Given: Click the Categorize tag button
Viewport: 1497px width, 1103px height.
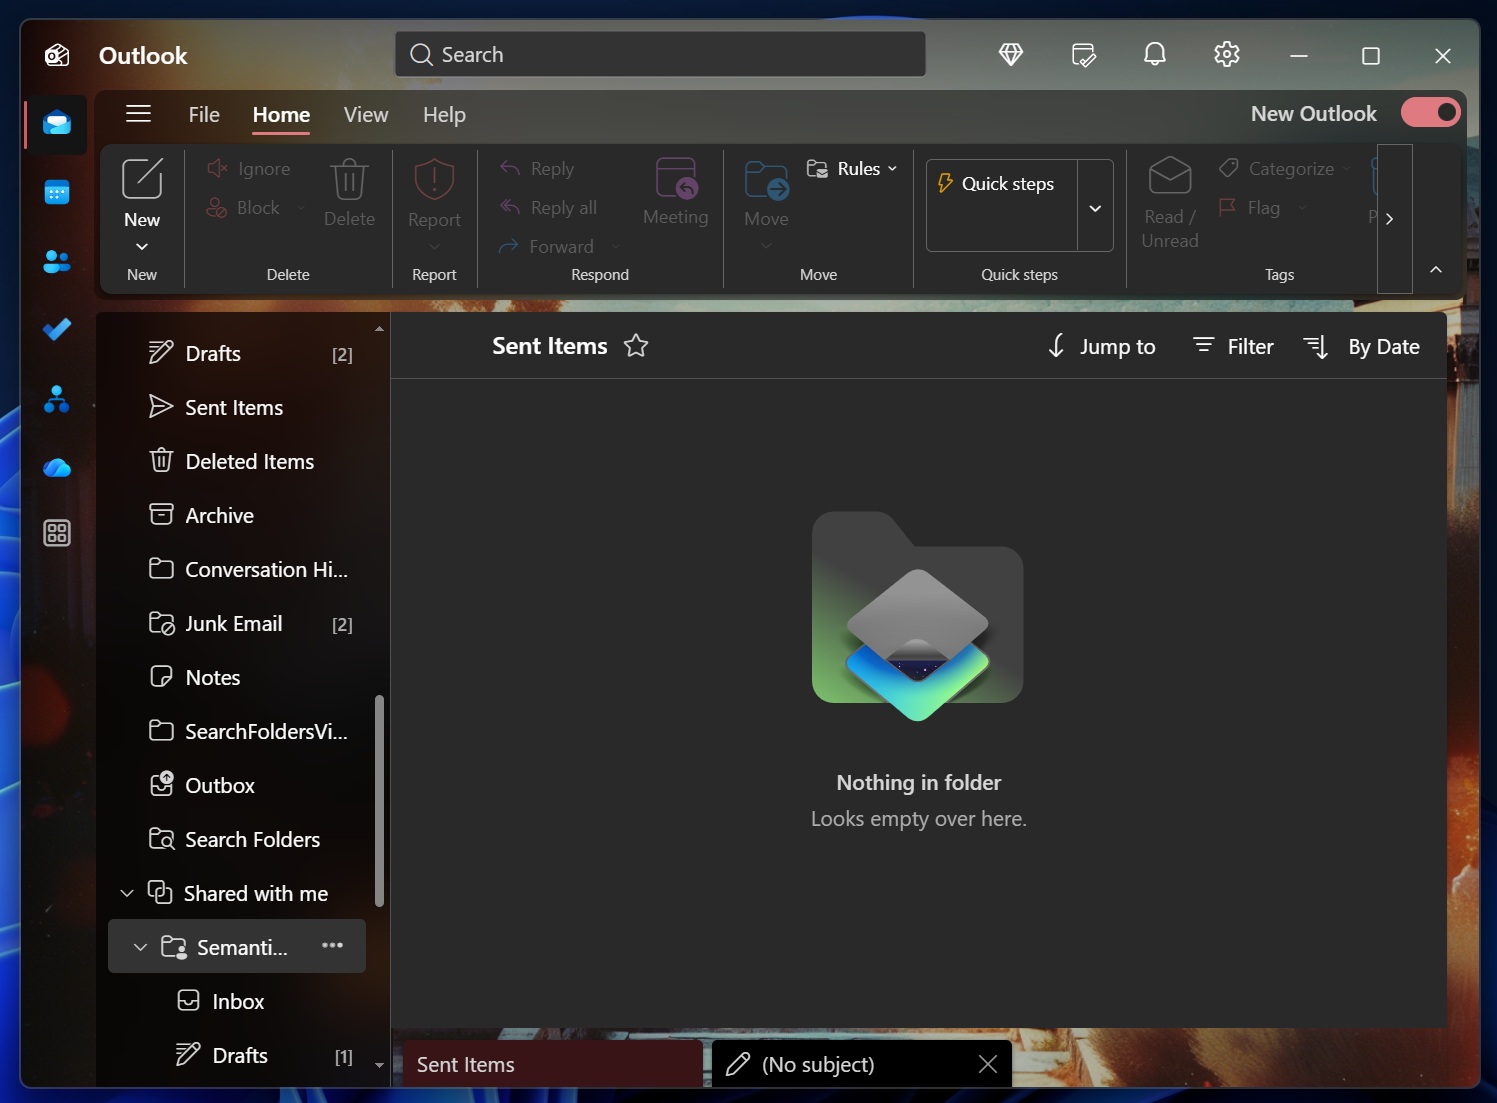Looking at the screenshot, I should coord(1277,169).
